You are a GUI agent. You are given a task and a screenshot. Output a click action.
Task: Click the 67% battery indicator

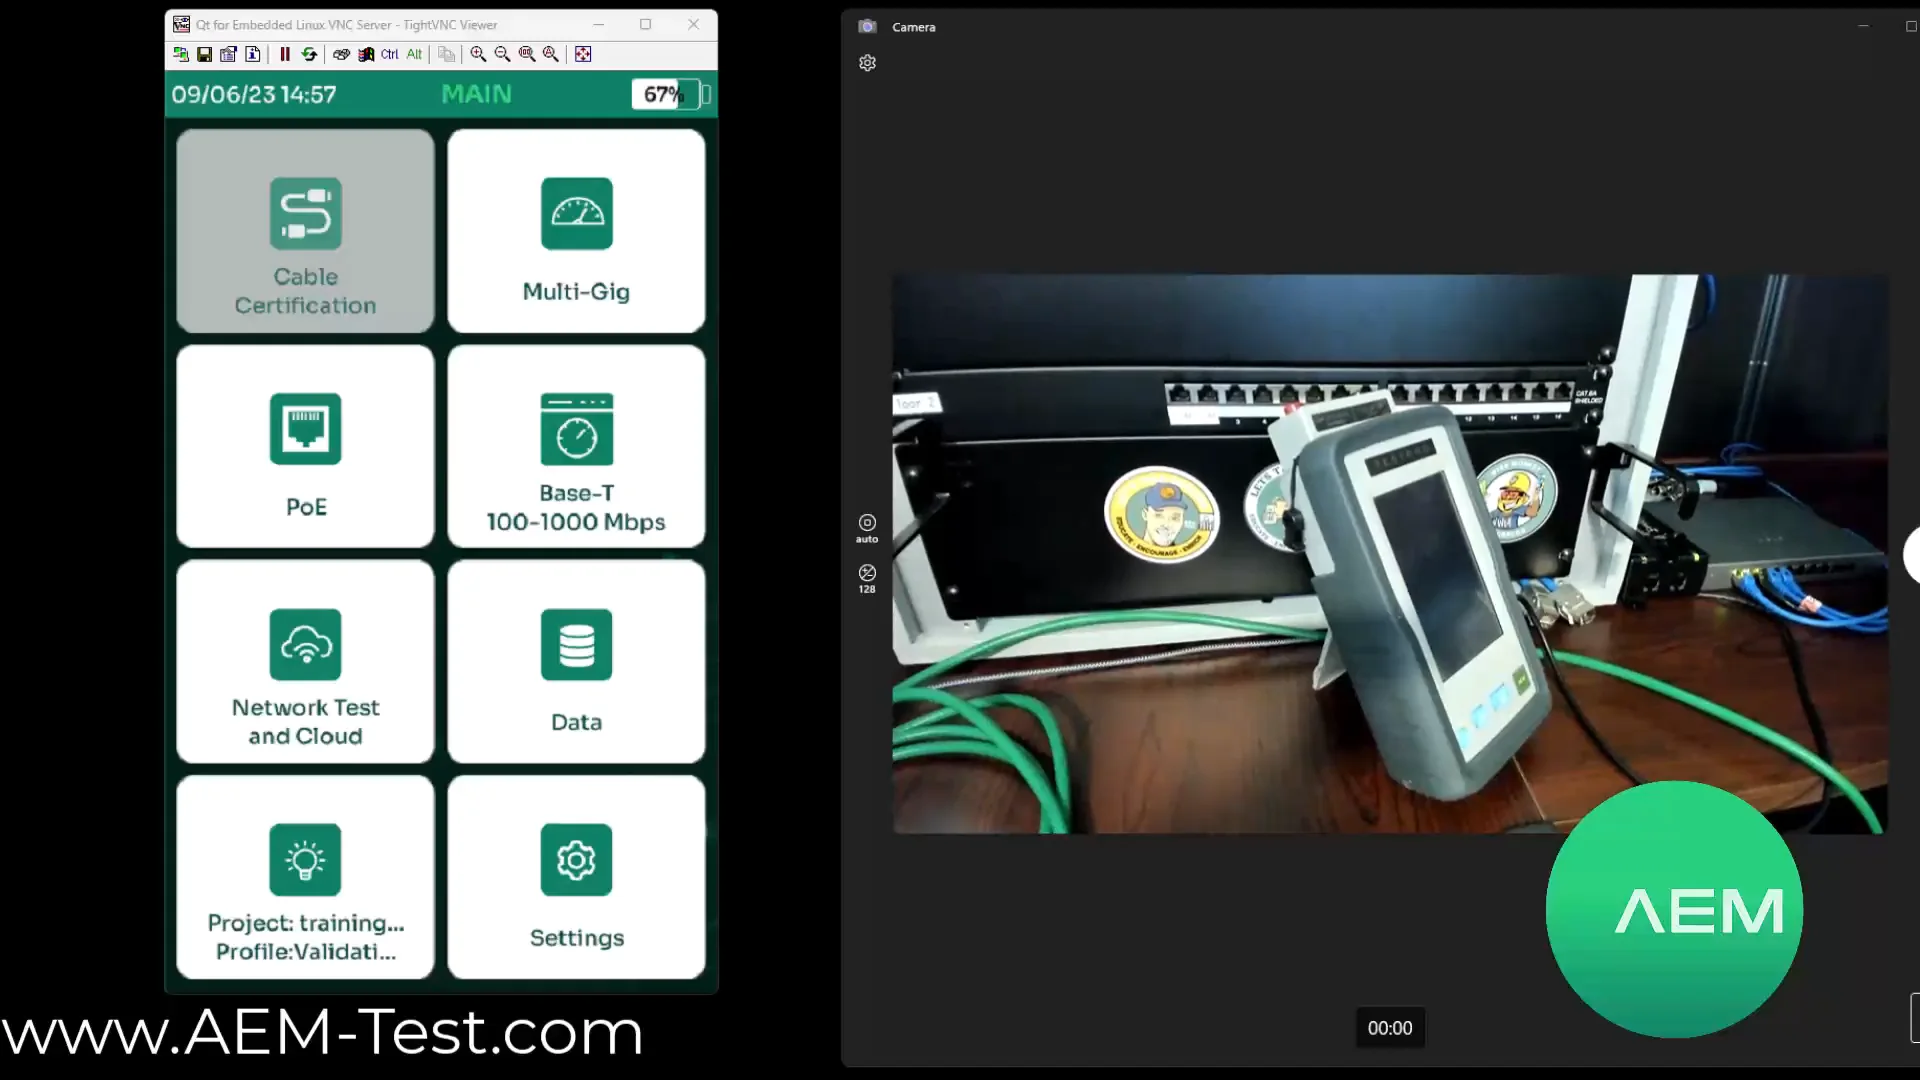(671, 94)
